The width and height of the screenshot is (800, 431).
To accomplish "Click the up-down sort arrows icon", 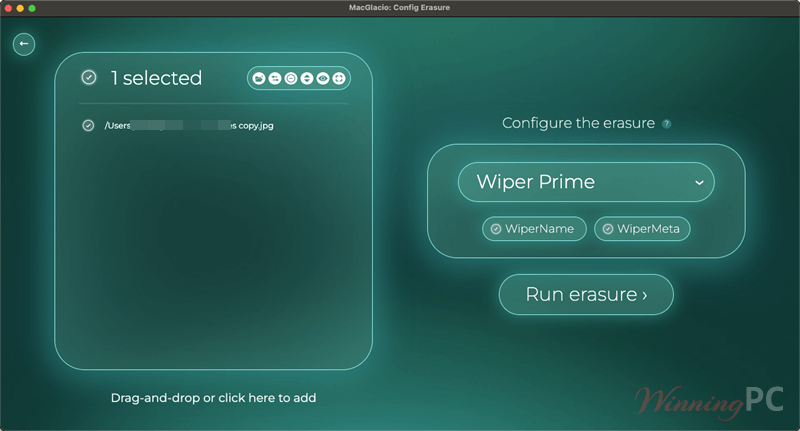I will pyautogui.click(x=307, y=79).
